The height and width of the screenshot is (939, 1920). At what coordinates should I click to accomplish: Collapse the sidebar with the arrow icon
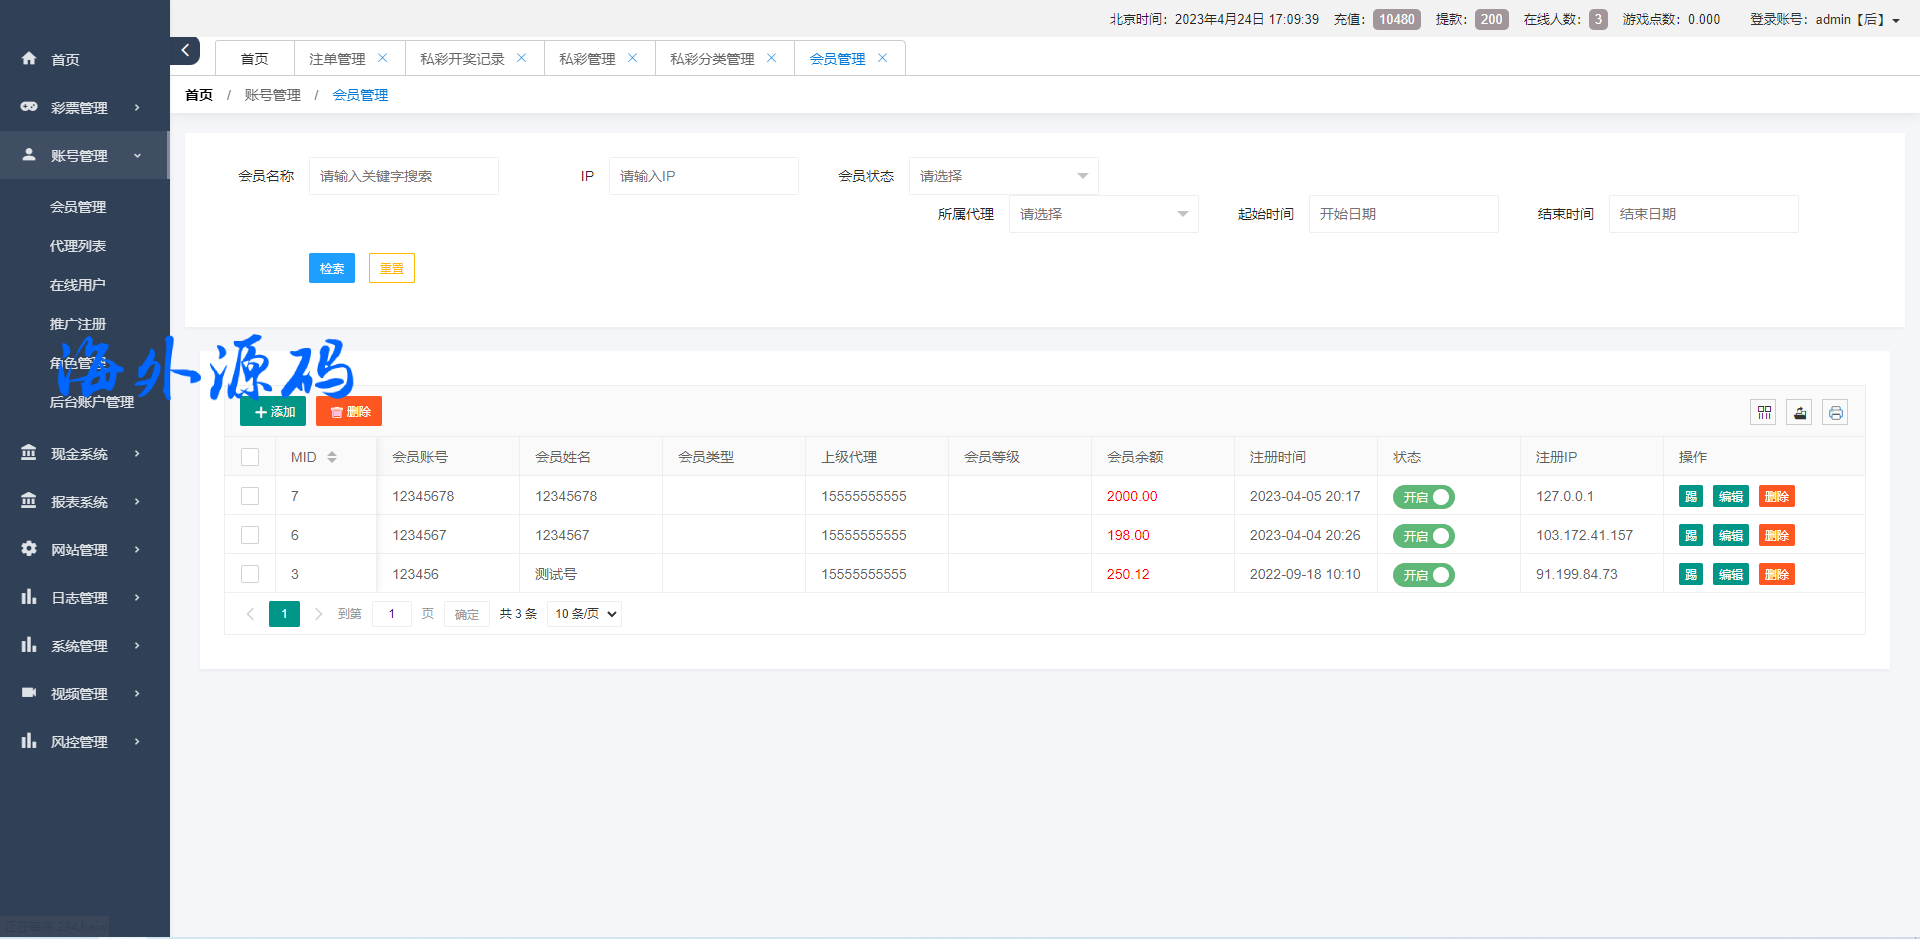point(185,50)
